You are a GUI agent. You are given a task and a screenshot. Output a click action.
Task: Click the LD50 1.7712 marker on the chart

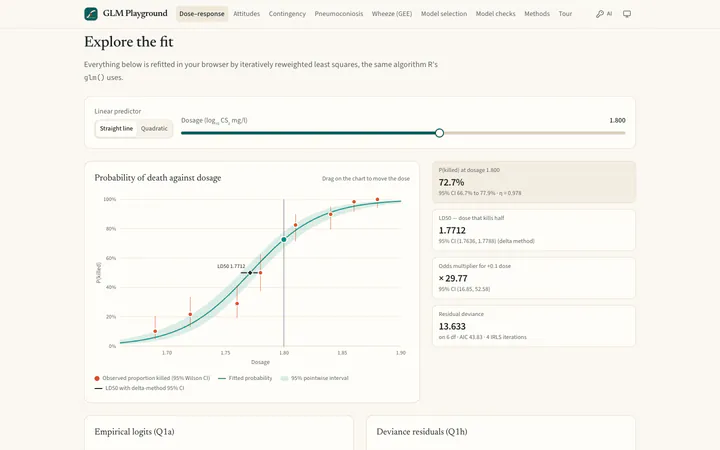(250, 273)
